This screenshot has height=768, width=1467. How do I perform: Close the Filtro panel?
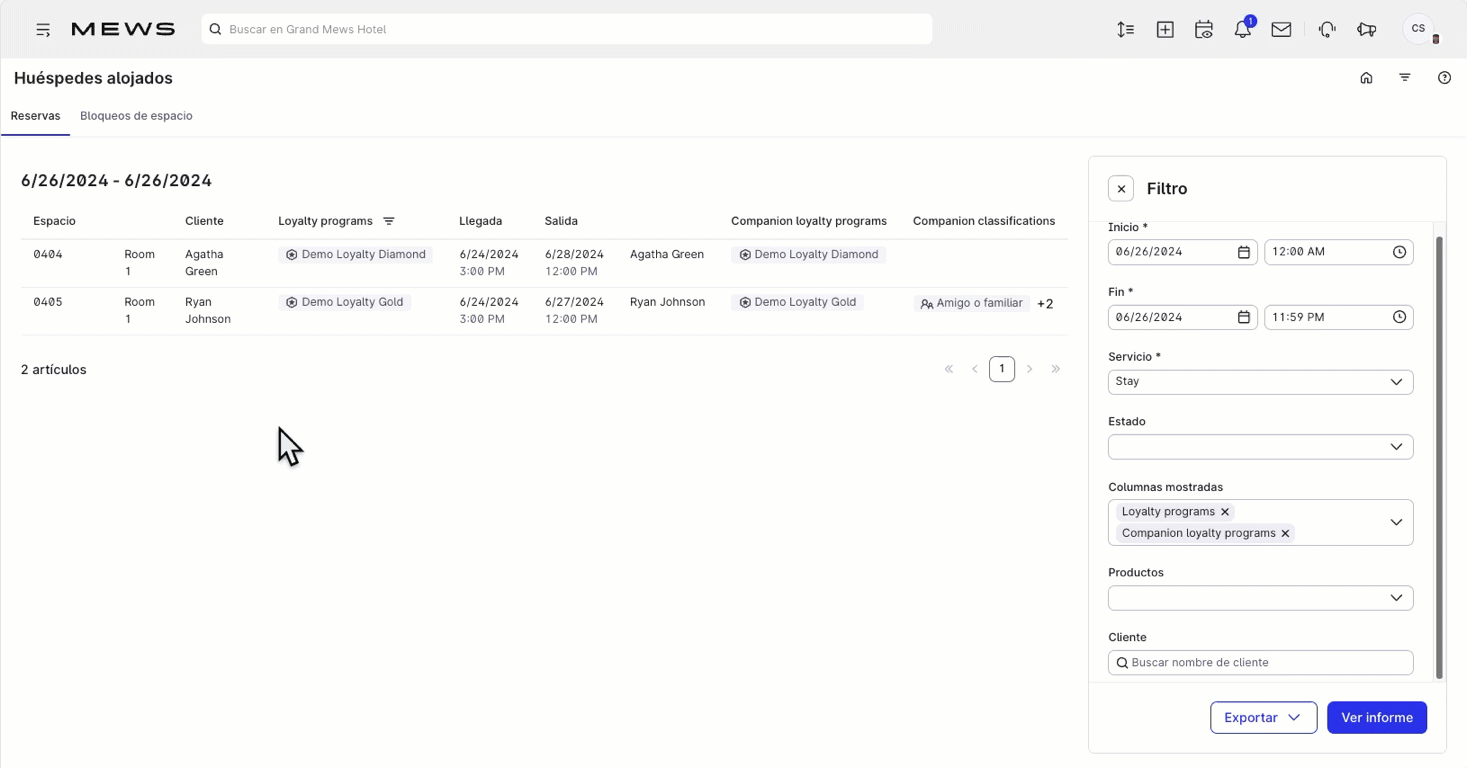[1121, 189]
